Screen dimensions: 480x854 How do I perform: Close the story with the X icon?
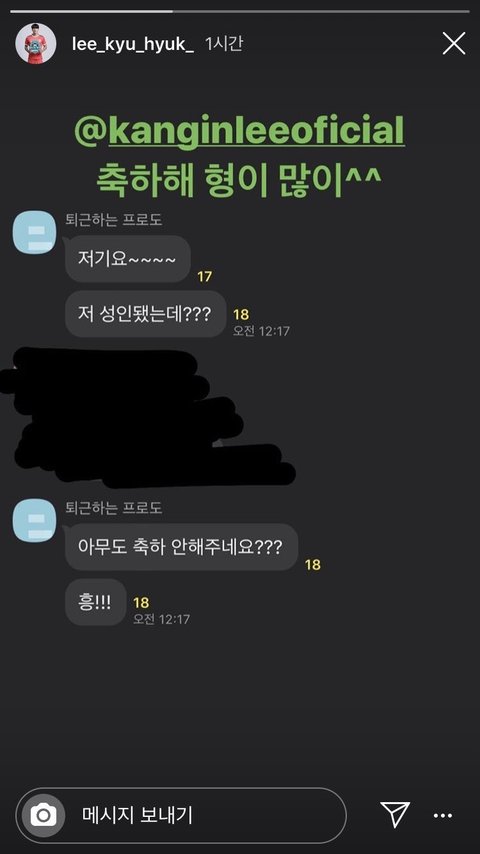[x=453, y=44]
